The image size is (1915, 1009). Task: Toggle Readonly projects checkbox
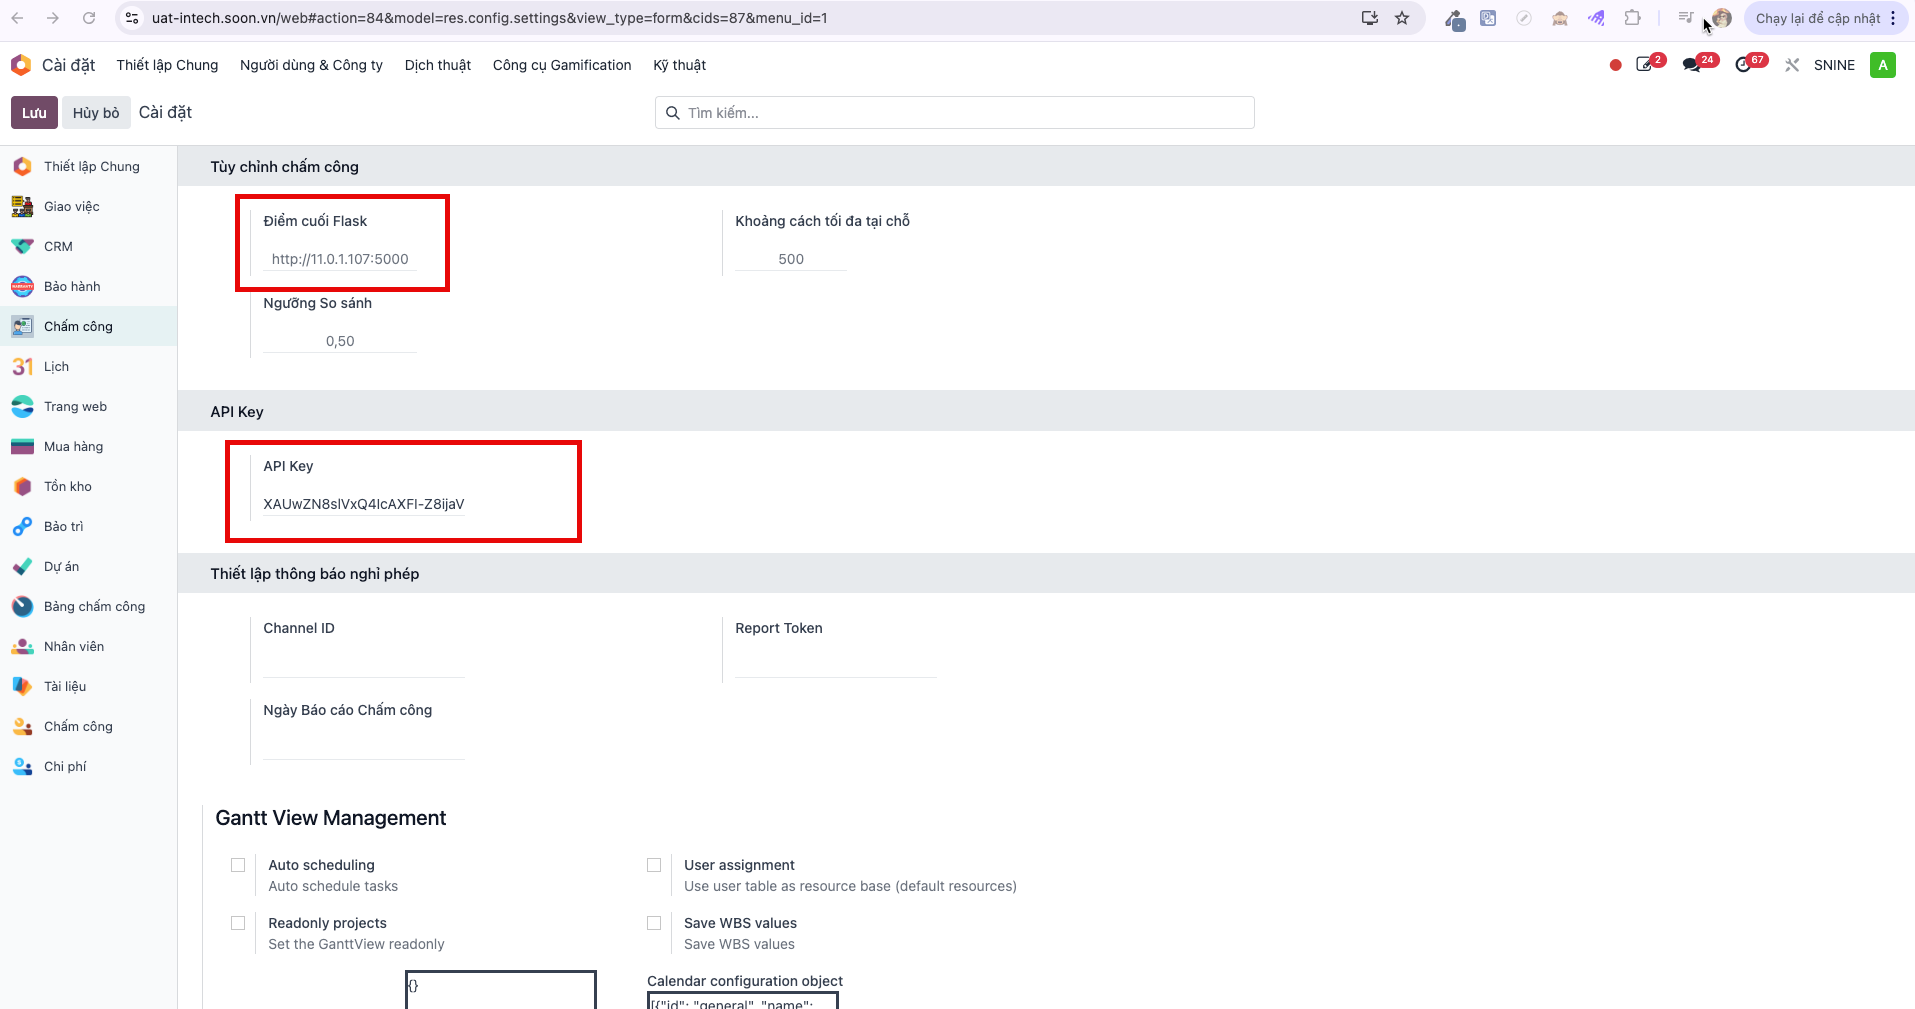point(238,923)
